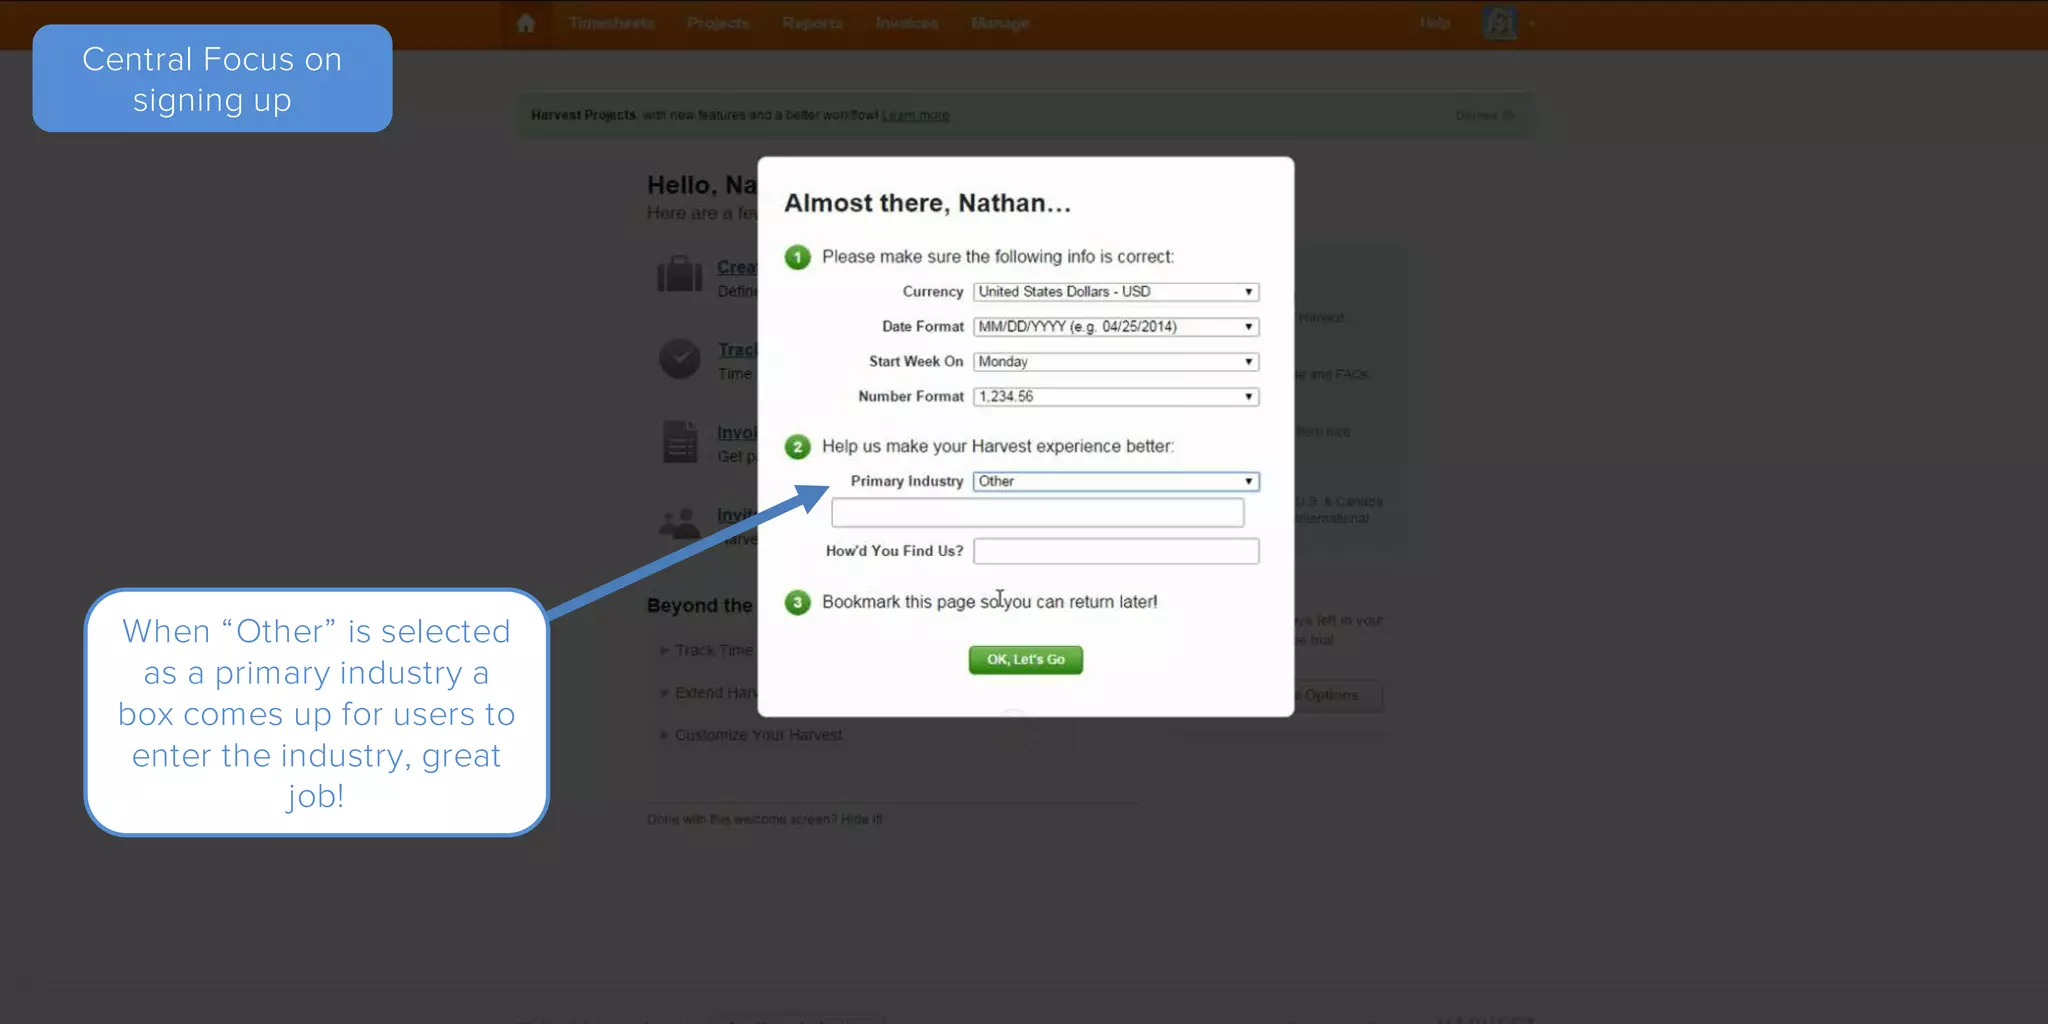Open the Currency dropdown

coord(1116,292)
